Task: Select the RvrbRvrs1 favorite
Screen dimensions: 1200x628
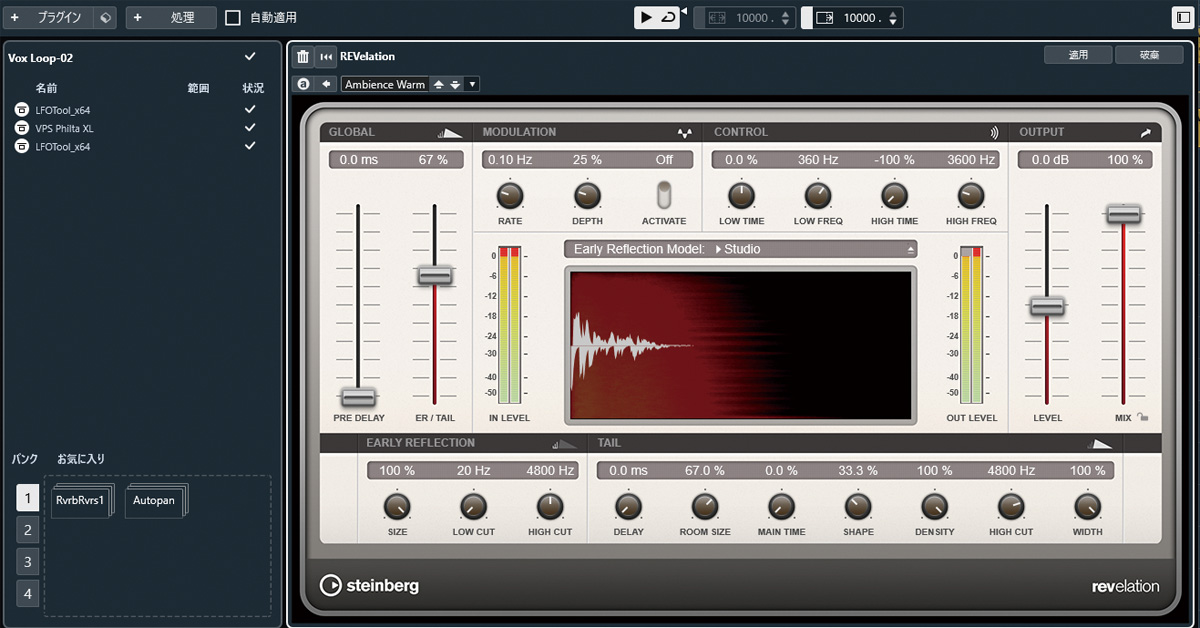Action: tap(82, 499)
